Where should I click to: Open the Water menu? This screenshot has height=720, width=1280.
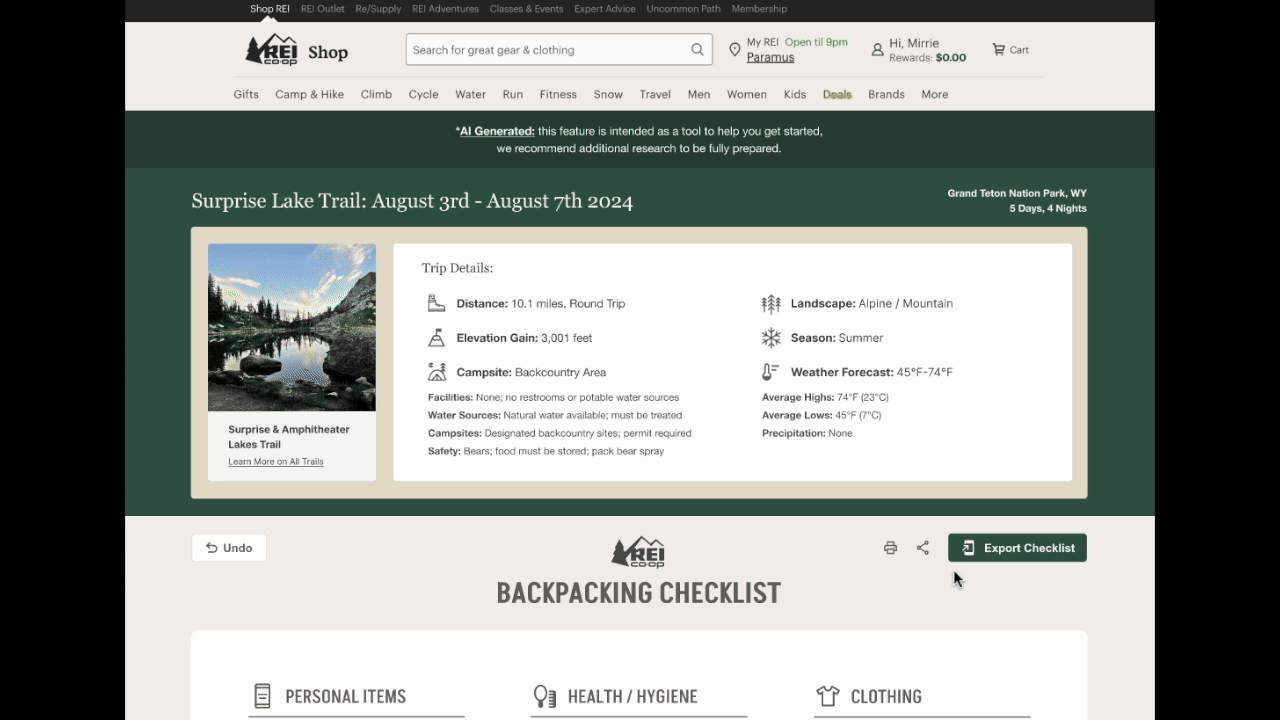pyautogui.click(x=470, y=94)
